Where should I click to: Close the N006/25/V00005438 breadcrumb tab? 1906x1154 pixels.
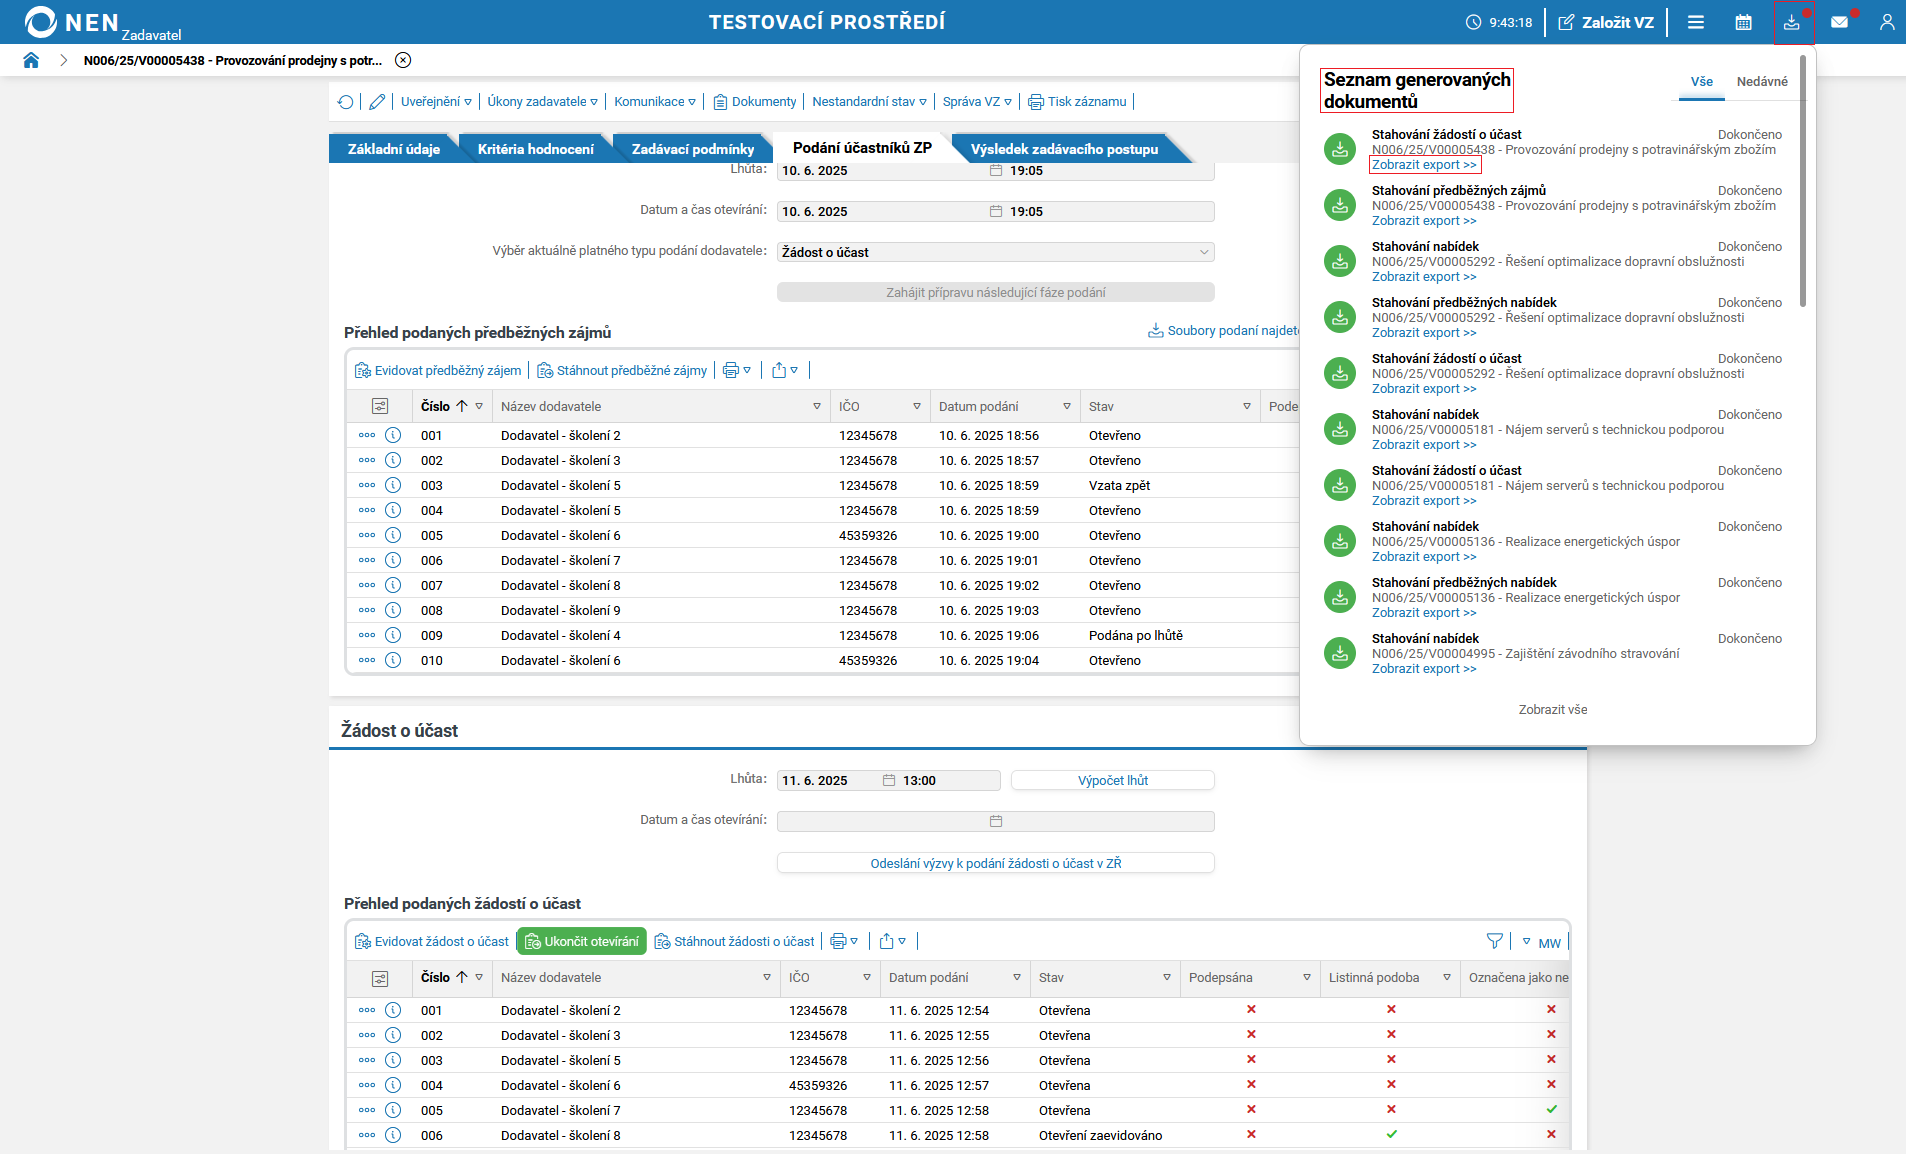pos(403,60)
